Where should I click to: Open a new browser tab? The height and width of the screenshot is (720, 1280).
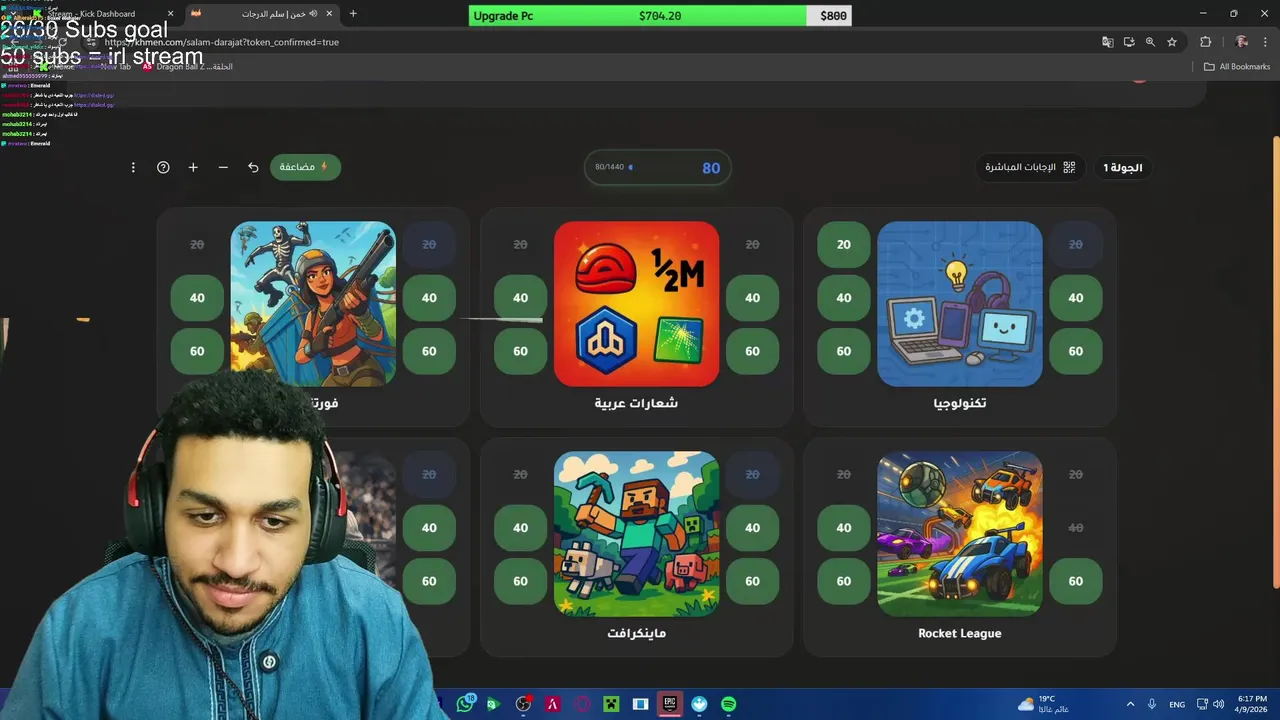coord(353,14)
